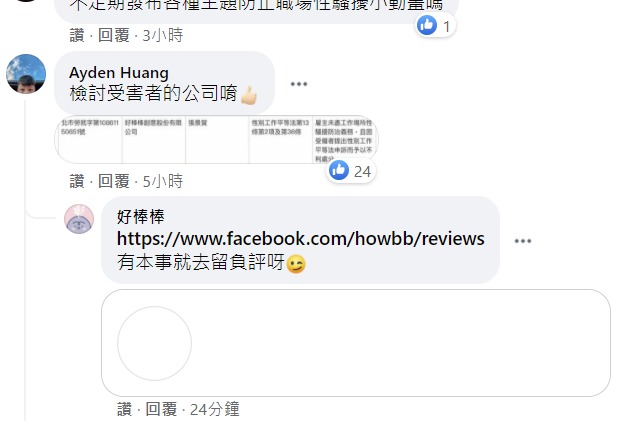Open options menu for Ayden Huang's comment
642x421 pixels.
pyautogui.click(x=298, y=84)
